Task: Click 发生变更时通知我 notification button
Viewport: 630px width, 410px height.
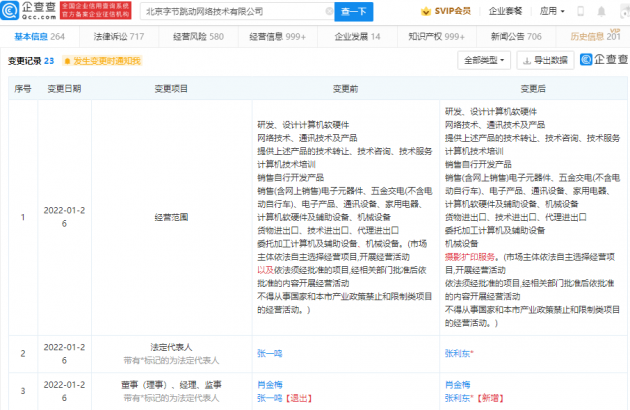Action: pos(102,61)
